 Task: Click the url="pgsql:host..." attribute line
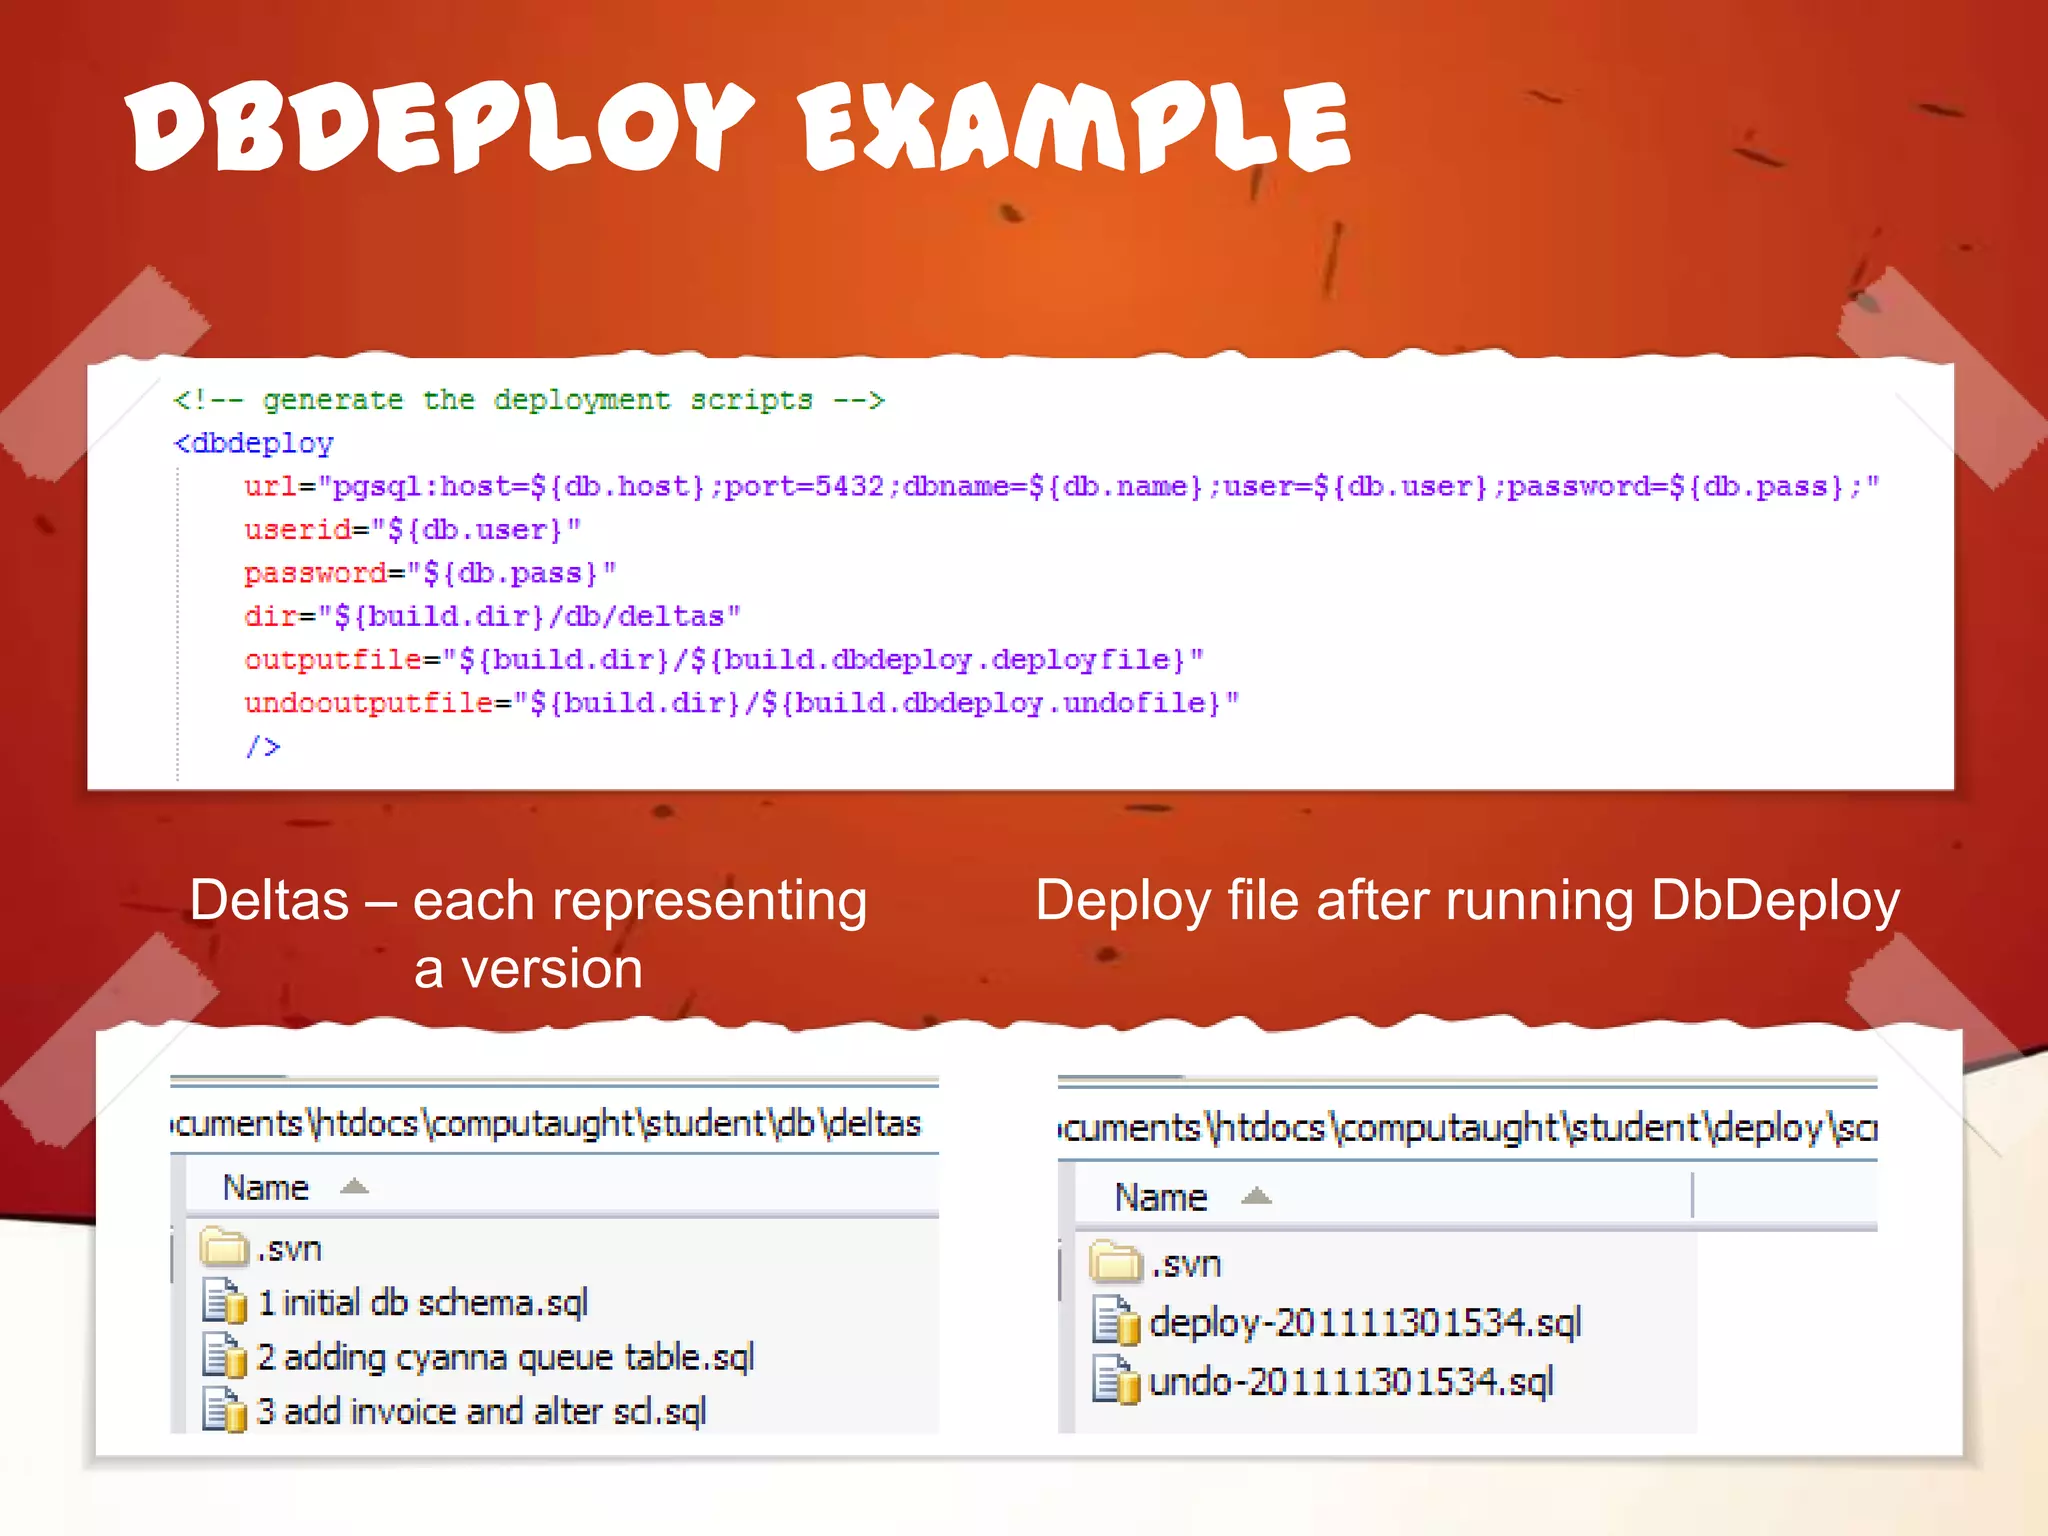point(1062,487)
